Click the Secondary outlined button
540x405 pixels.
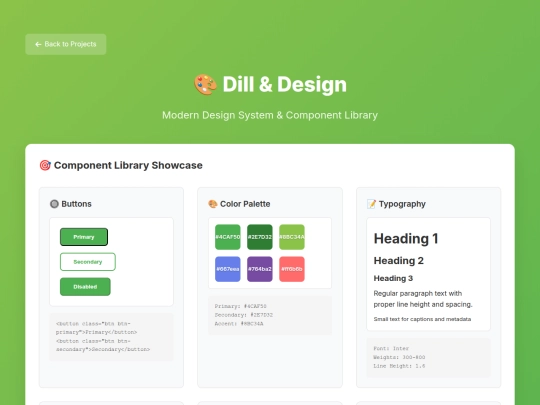point(88,262)
